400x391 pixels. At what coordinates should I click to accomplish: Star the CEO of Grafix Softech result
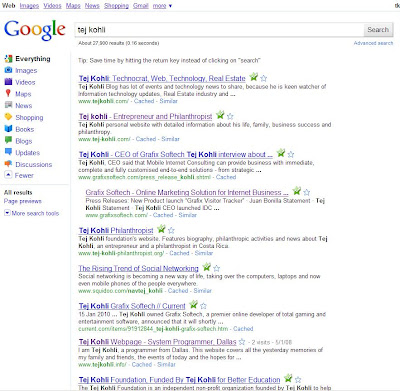click(291, 154)
